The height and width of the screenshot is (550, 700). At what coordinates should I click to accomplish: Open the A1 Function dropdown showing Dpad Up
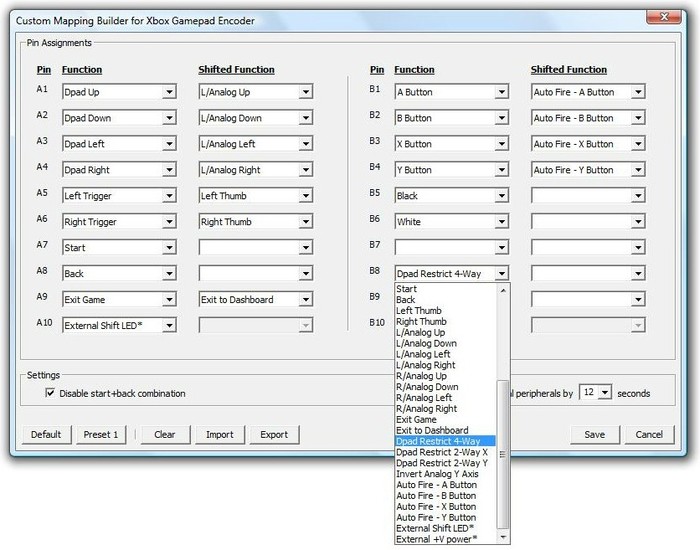(119, 92)
